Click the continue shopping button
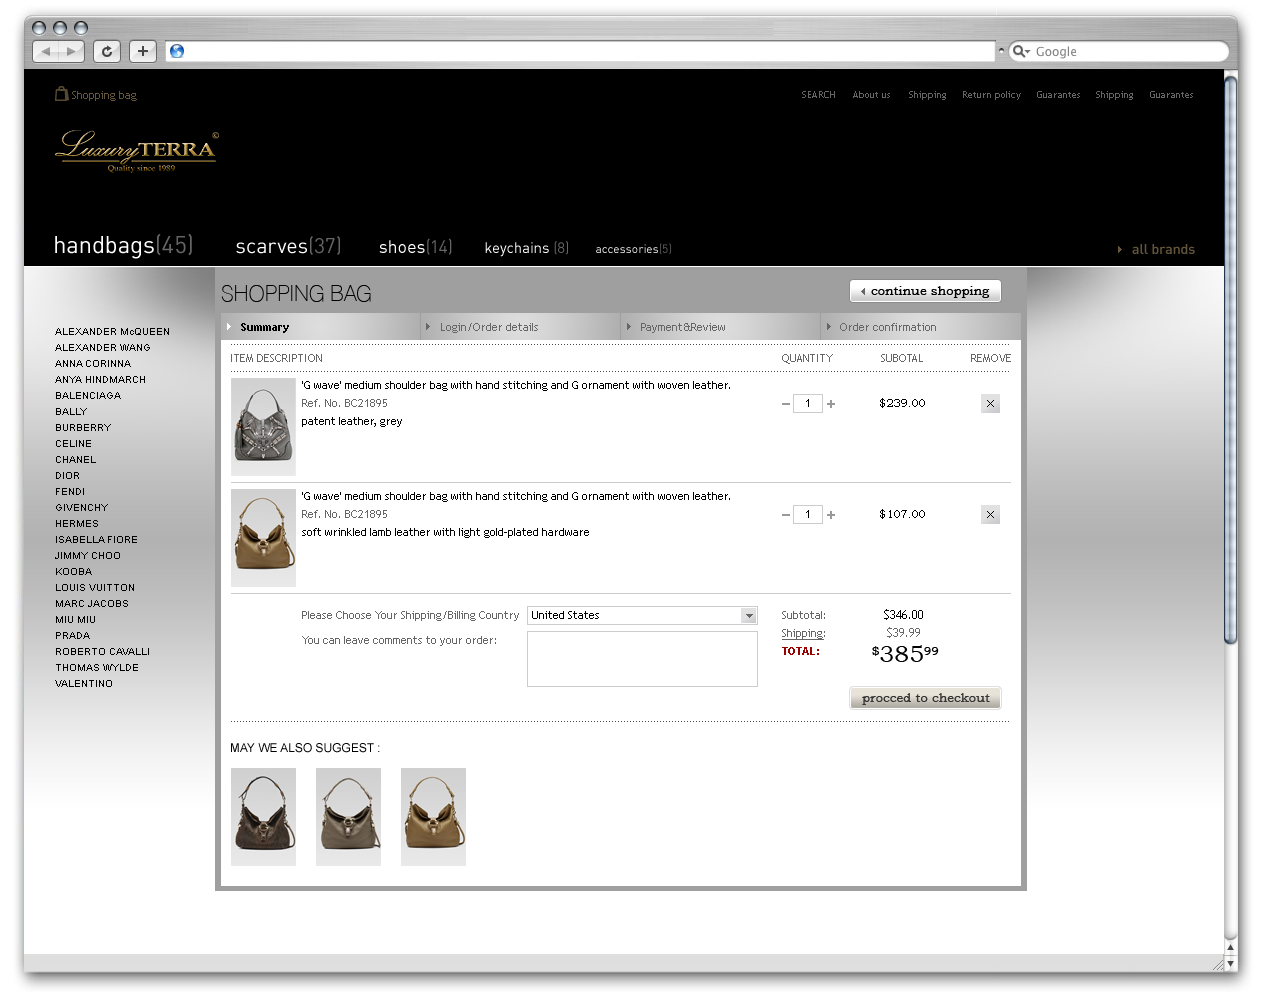The width and height of the screenshot is (1262, 993). coord(925,291)
